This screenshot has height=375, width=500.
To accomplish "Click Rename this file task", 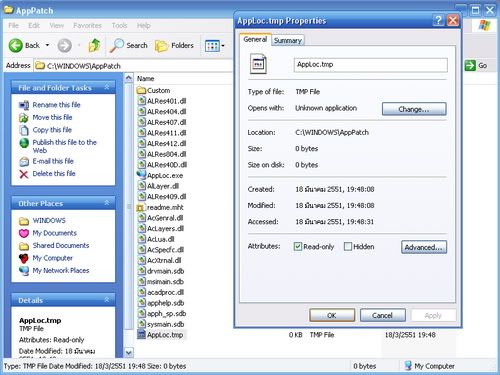I will point(56,105).
